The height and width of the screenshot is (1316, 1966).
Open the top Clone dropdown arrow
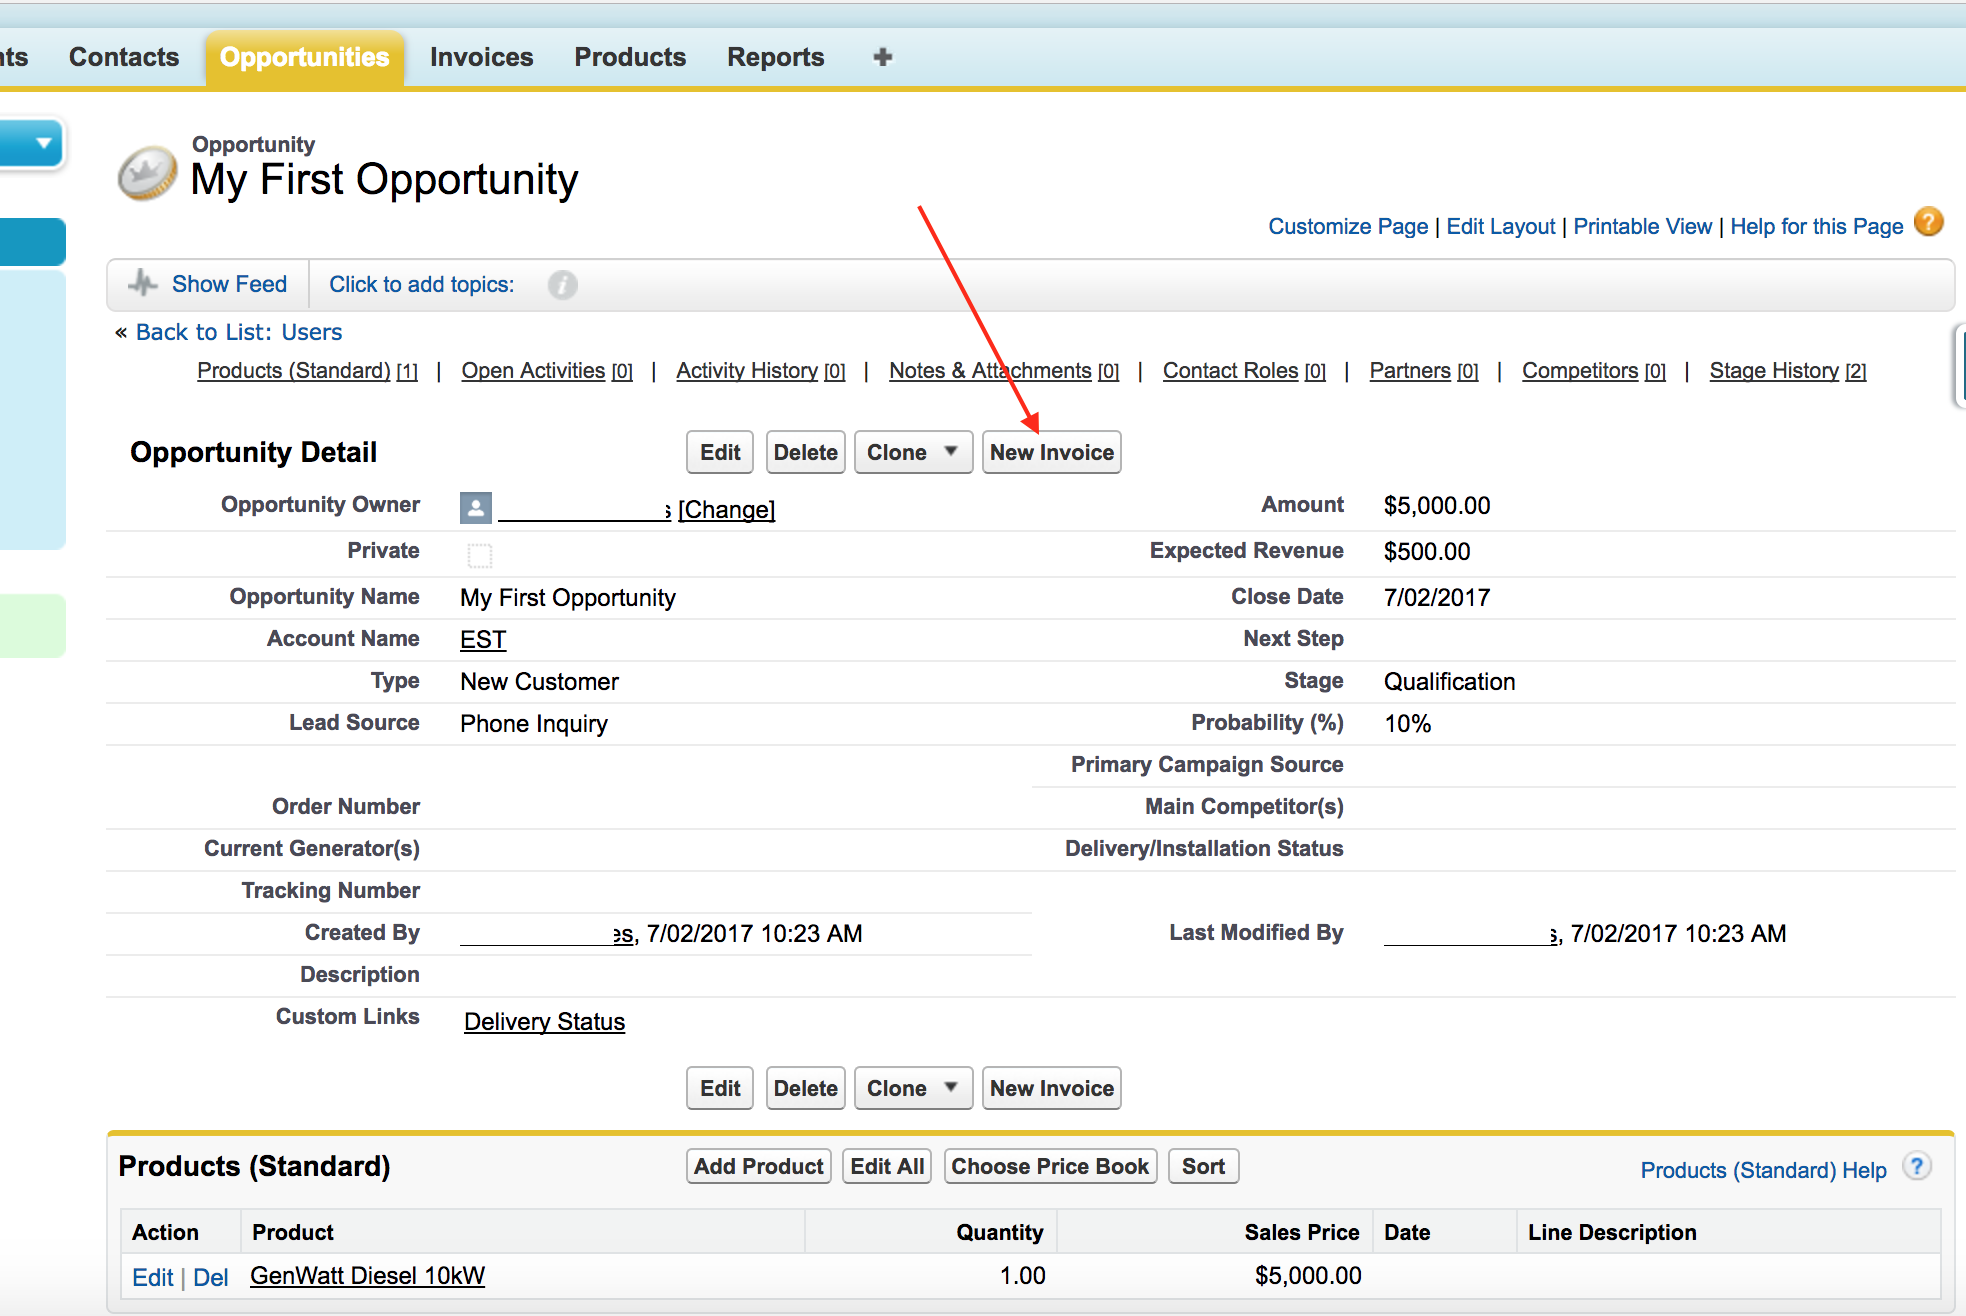pos(951,451)
